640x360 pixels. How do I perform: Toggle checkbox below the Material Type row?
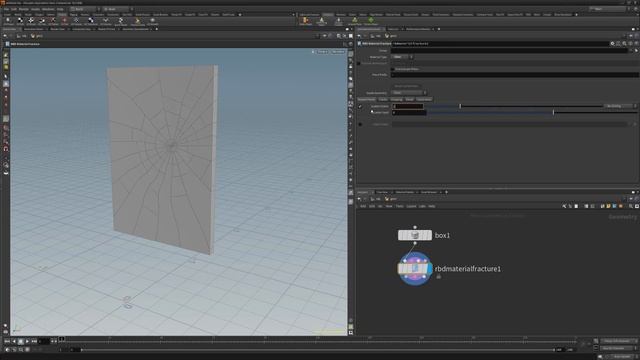[x=359, y=63]
